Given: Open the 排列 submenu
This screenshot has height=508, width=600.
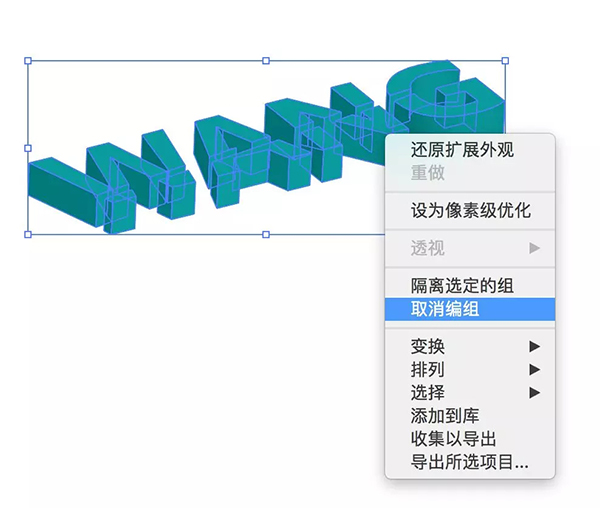Looking at the screenshot, I should (x=470, y=370).
